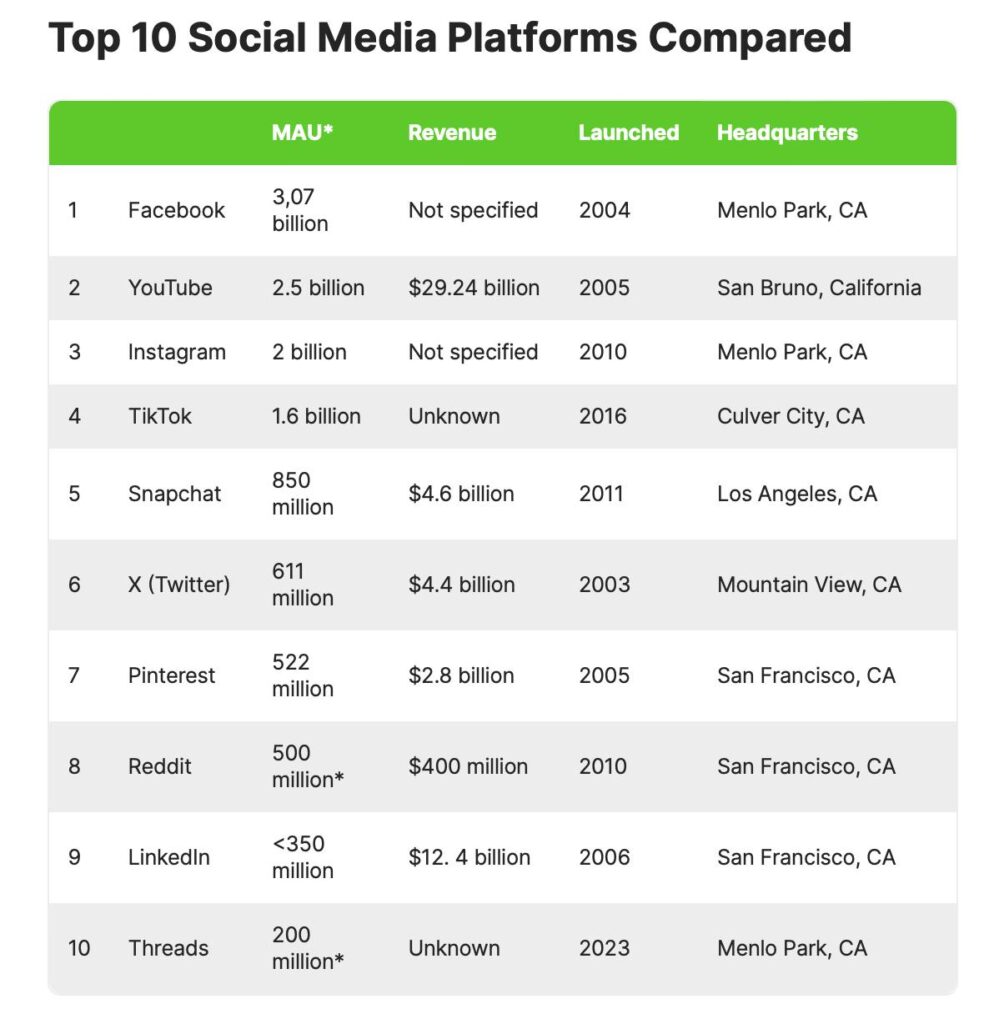Click YouTube's $29.24 billion revenue cell
Viewport: 1004px width, 1024px height.
474,288
